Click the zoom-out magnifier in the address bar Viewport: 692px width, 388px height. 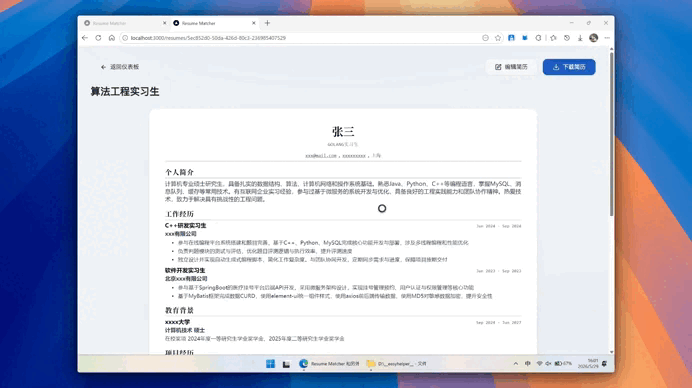coord(485,38)
